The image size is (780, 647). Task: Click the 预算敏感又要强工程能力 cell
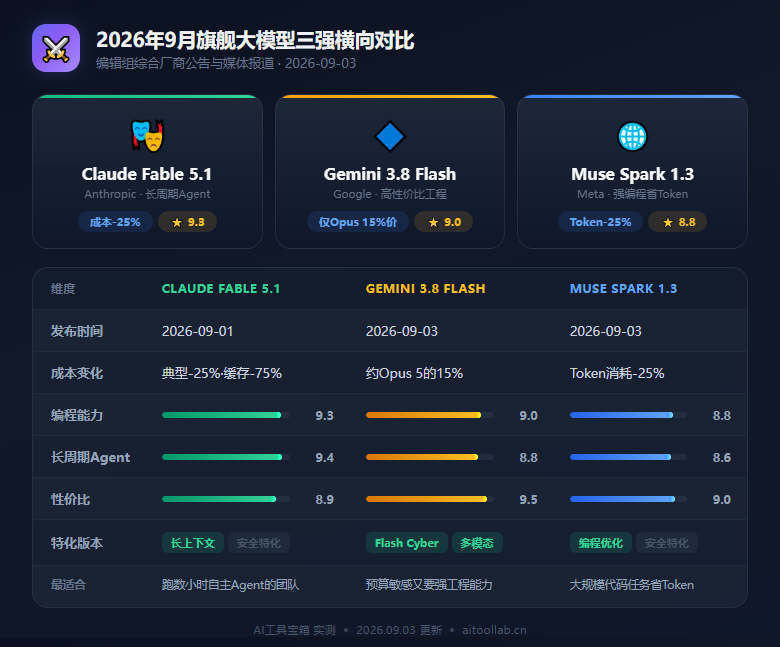tap(429, 585)
